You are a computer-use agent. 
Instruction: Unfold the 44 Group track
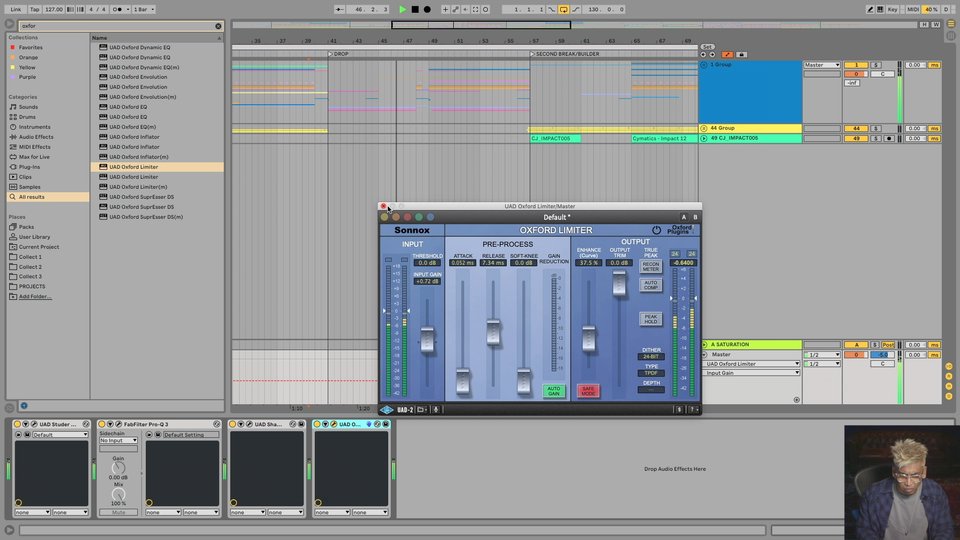click(x=704, y=128)
